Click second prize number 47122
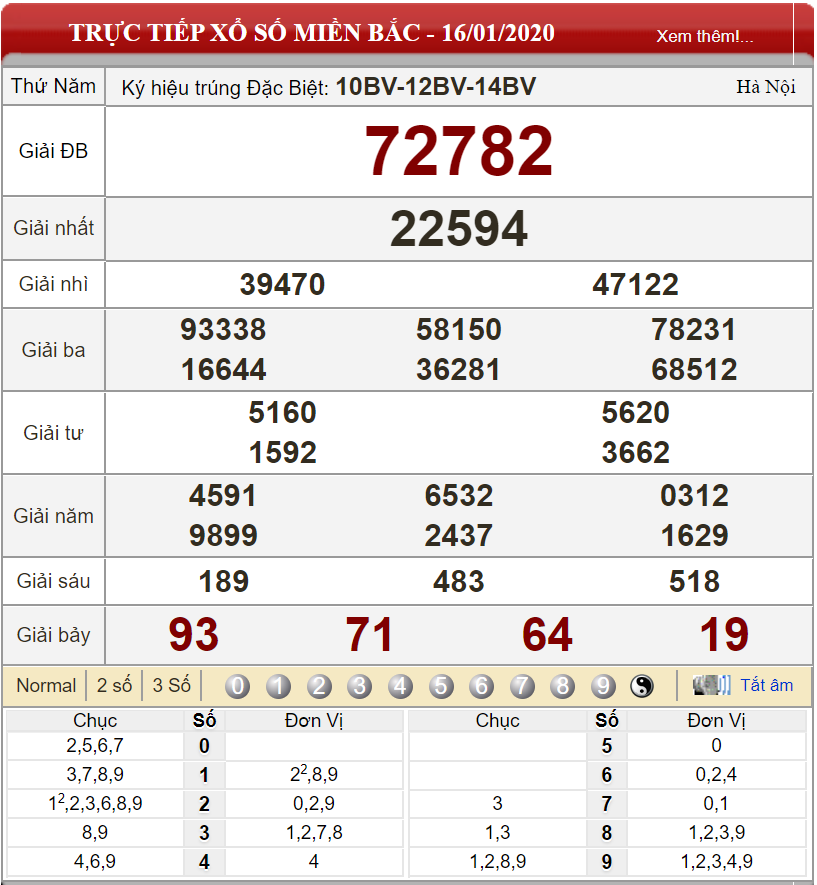This screenshot has width=817, height=885. pyautogui.click(x=635, y=284)
